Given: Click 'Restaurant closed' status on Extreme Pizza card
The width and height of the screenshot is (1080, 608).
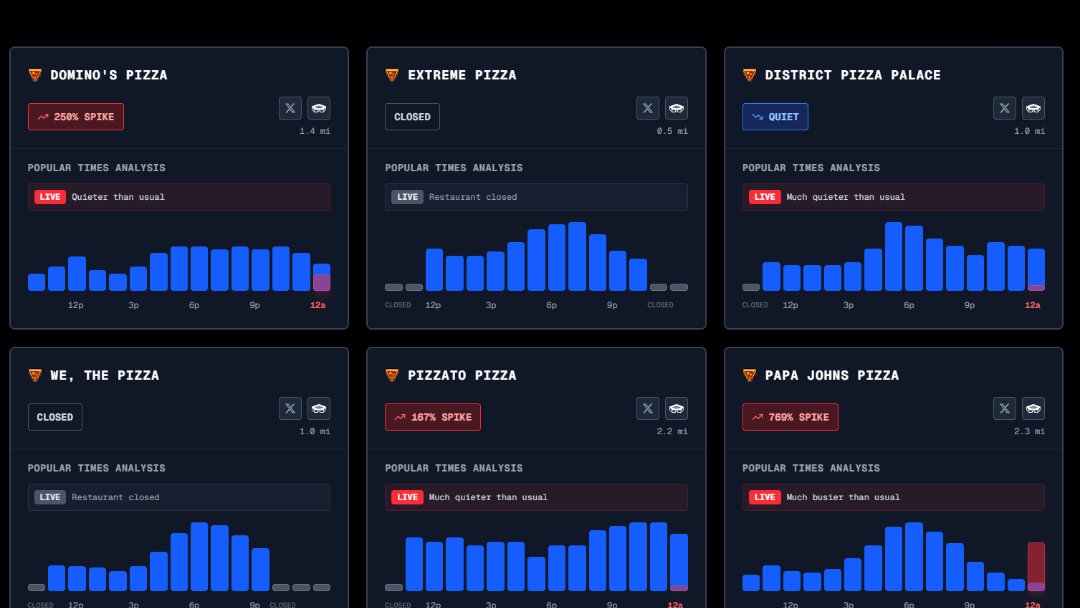Looking at the screenshot, I should [x=472, y=197].
